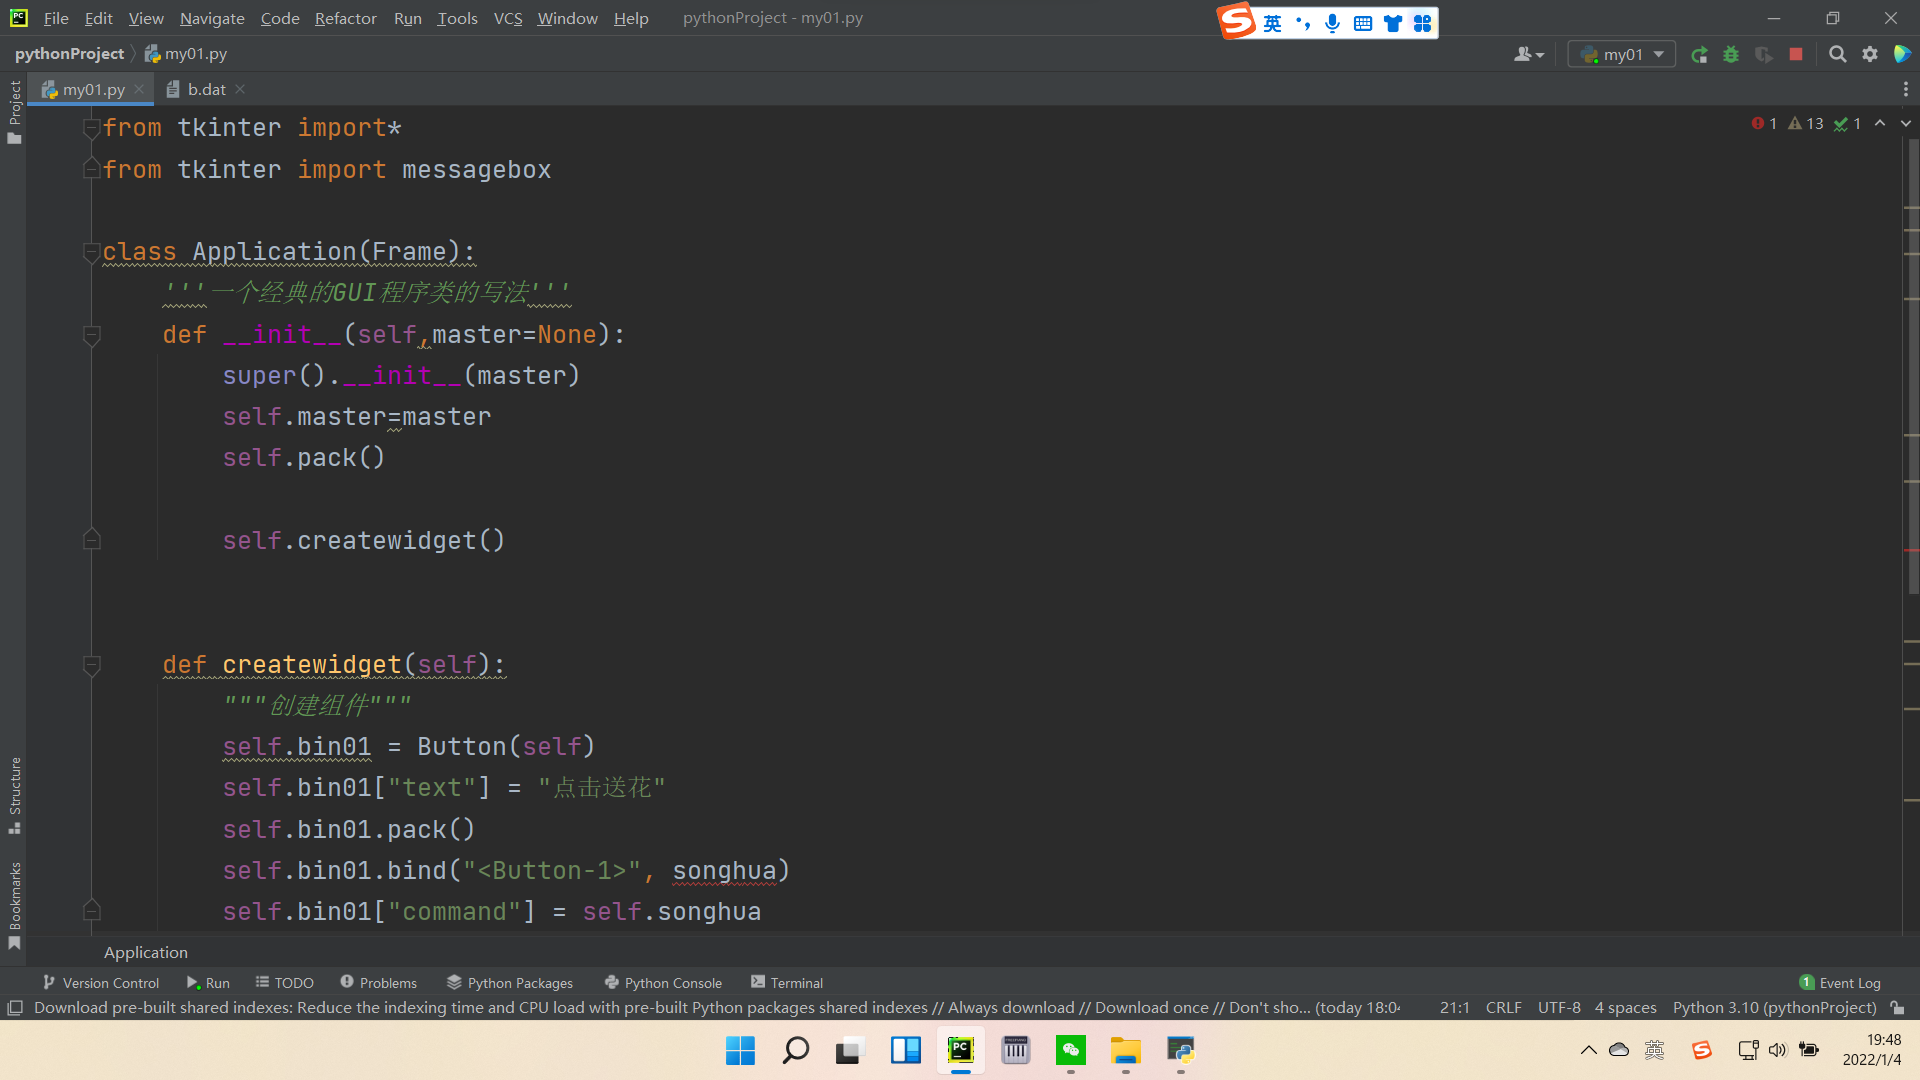Open the Run tool window
The width and height of the screenshot is (1920, 1080).
[208, 983]
